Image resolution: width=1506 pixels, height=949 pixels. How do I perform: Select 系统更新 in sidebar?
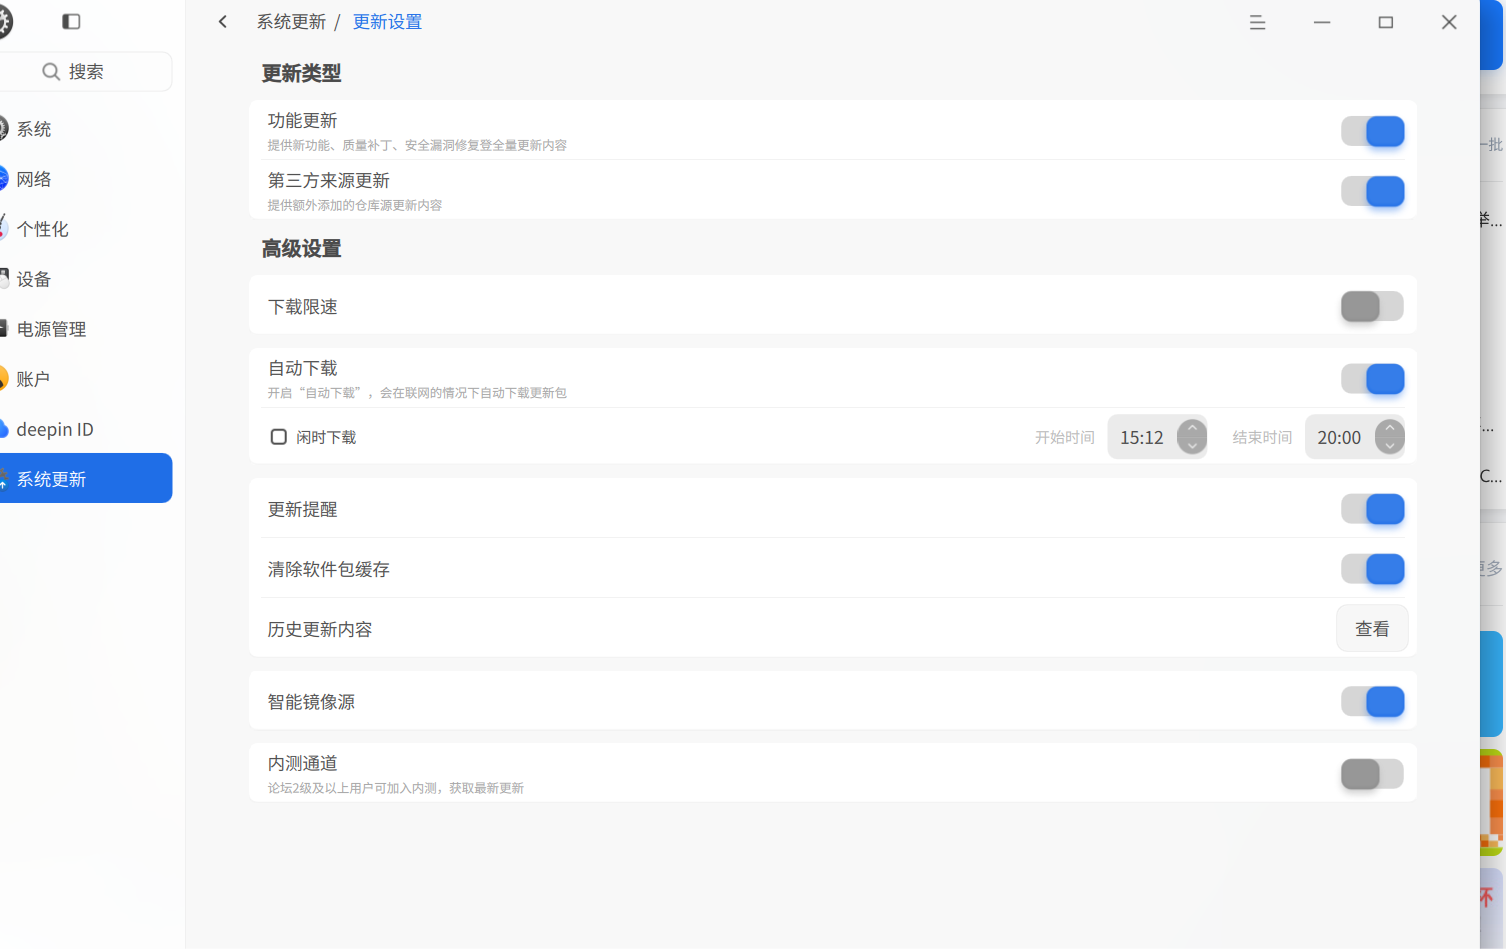point(84,478)
